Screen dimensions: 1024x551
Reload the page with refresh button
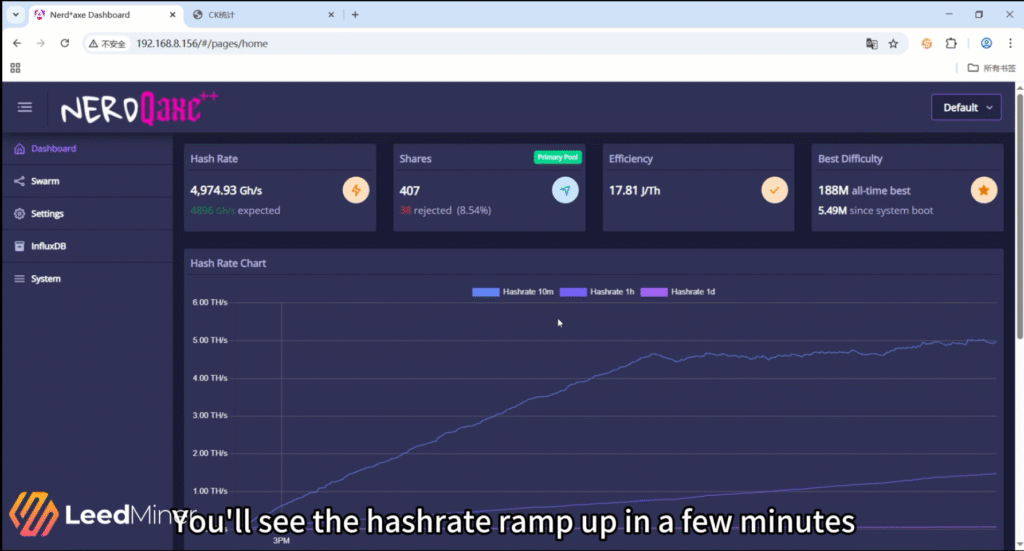tap(65, 44)
